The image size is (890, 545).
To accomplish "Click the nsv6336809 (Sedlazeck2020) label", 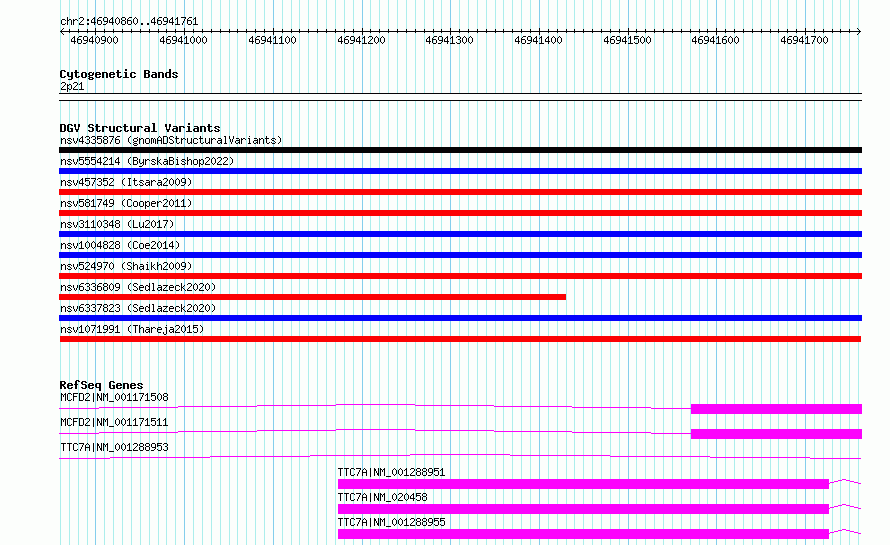I will coord(138,287).
